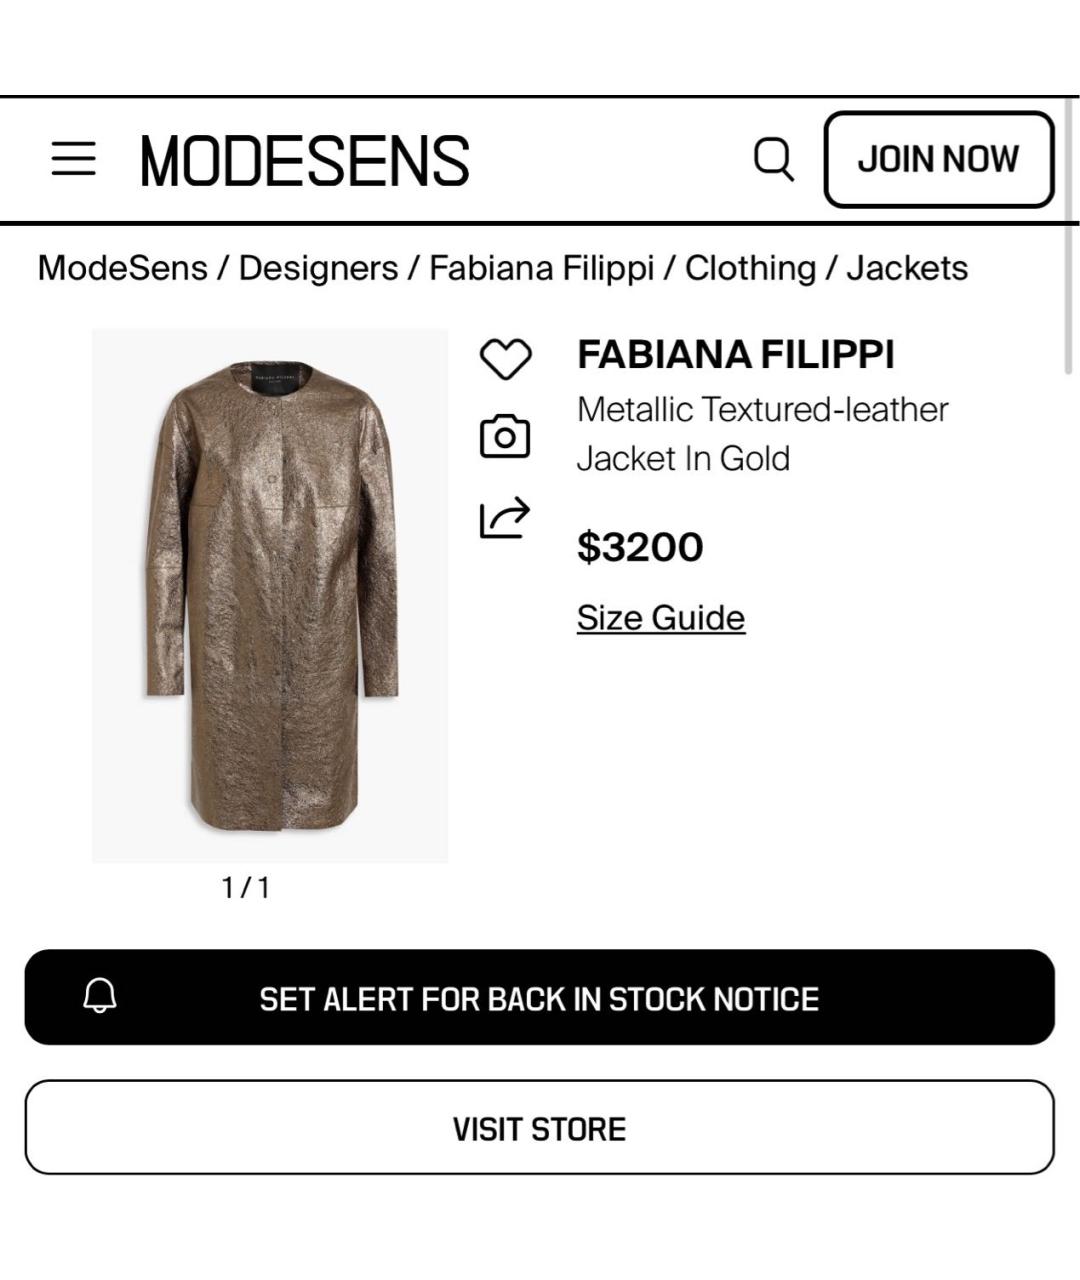Screen dimensions: 1080x1280
Task: Click the bell alert icon
Action: (100, 997)
